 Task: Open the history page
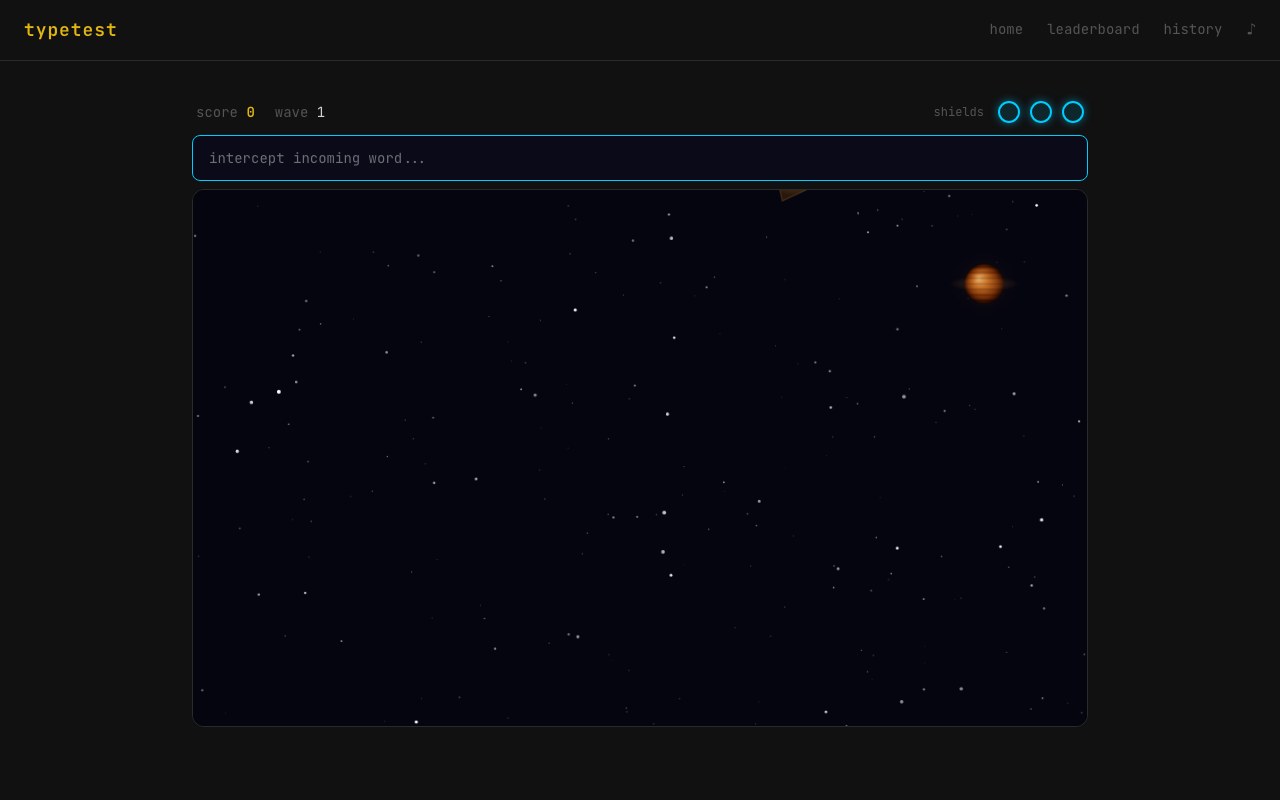point(1192,30)
